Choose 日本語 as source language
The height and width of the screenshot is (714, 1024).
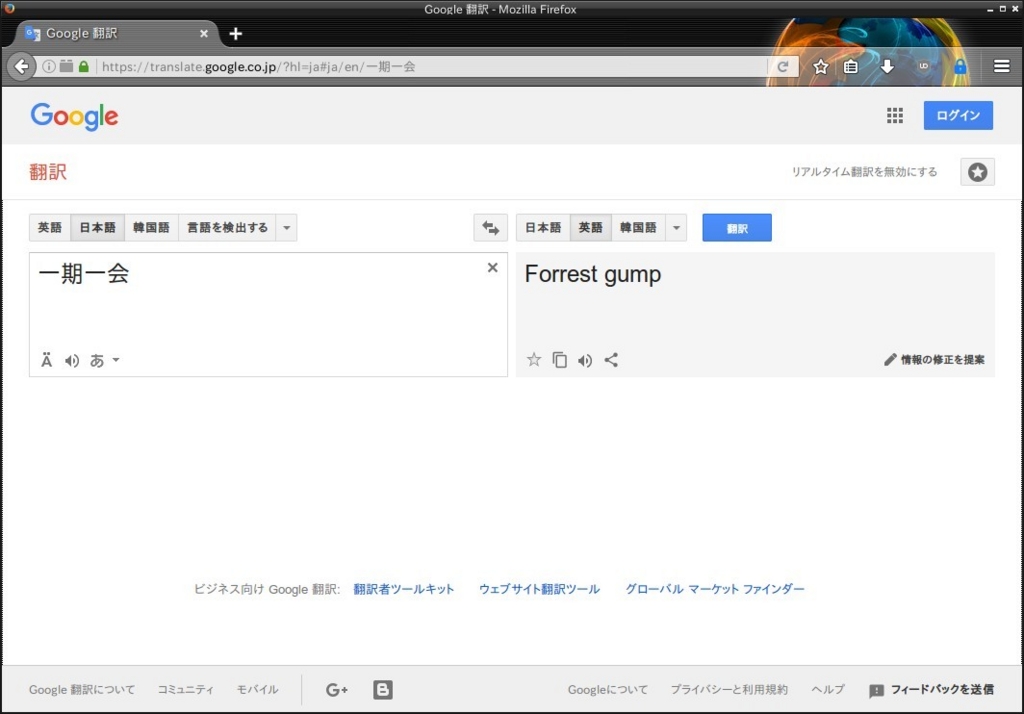pos(97,227)
